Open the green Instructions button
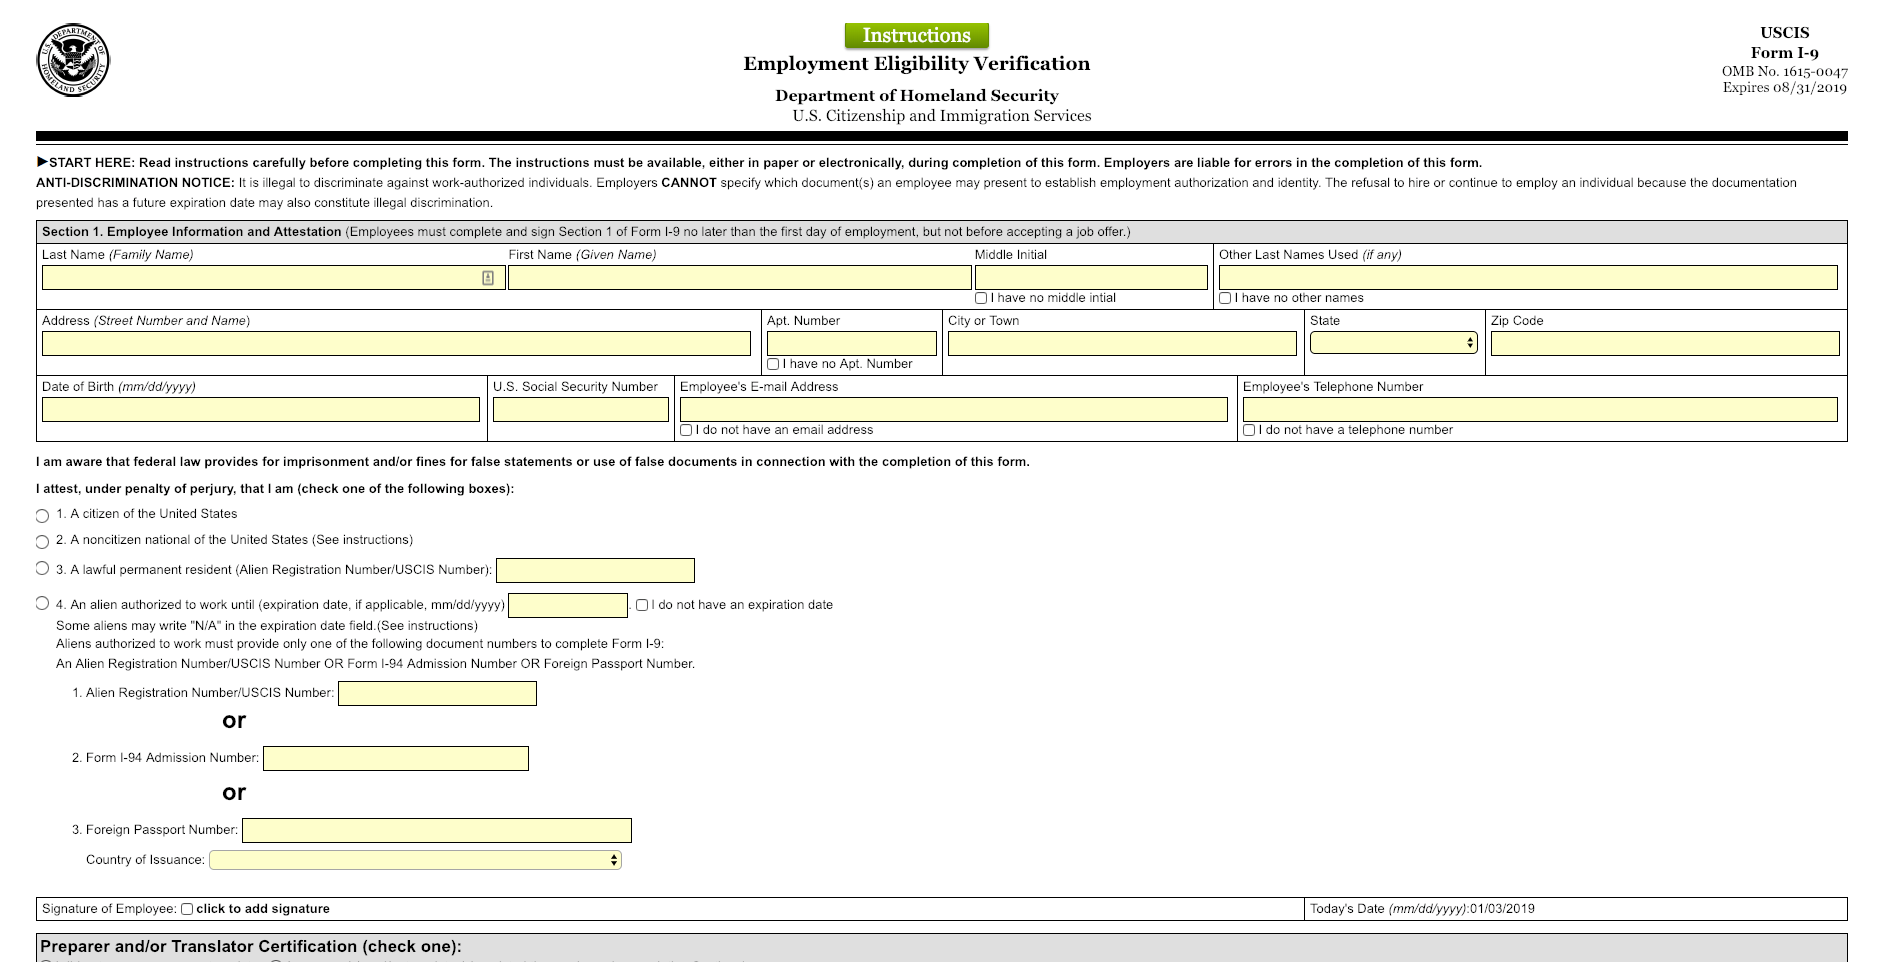This screenshot has width=1894, height=962. (916, 36)
